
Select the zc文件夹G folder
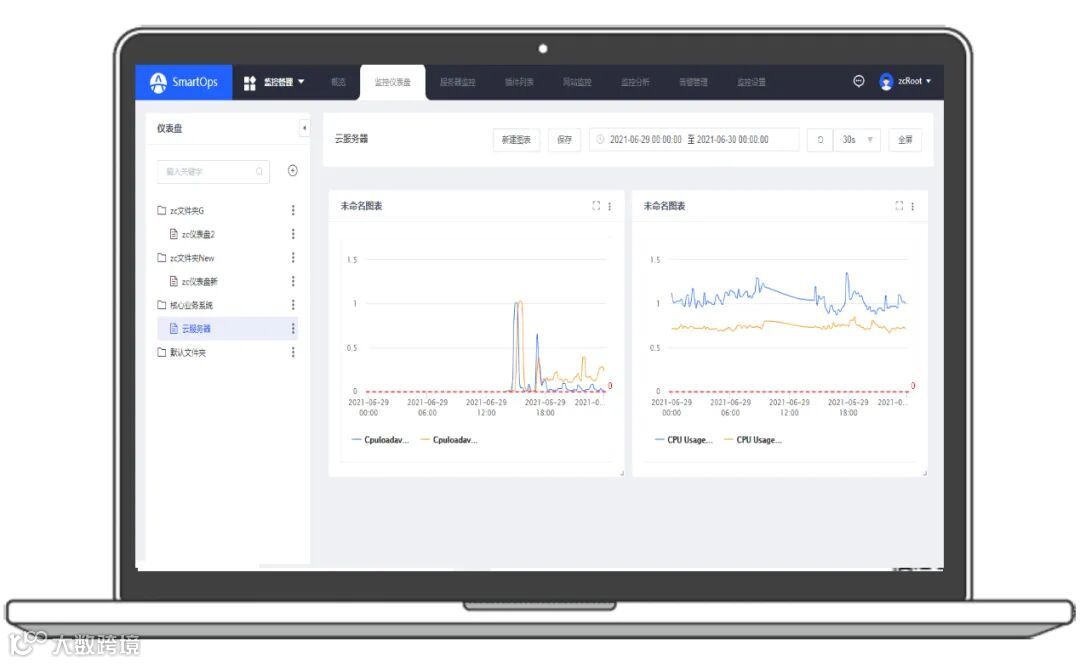coord(187,211)
